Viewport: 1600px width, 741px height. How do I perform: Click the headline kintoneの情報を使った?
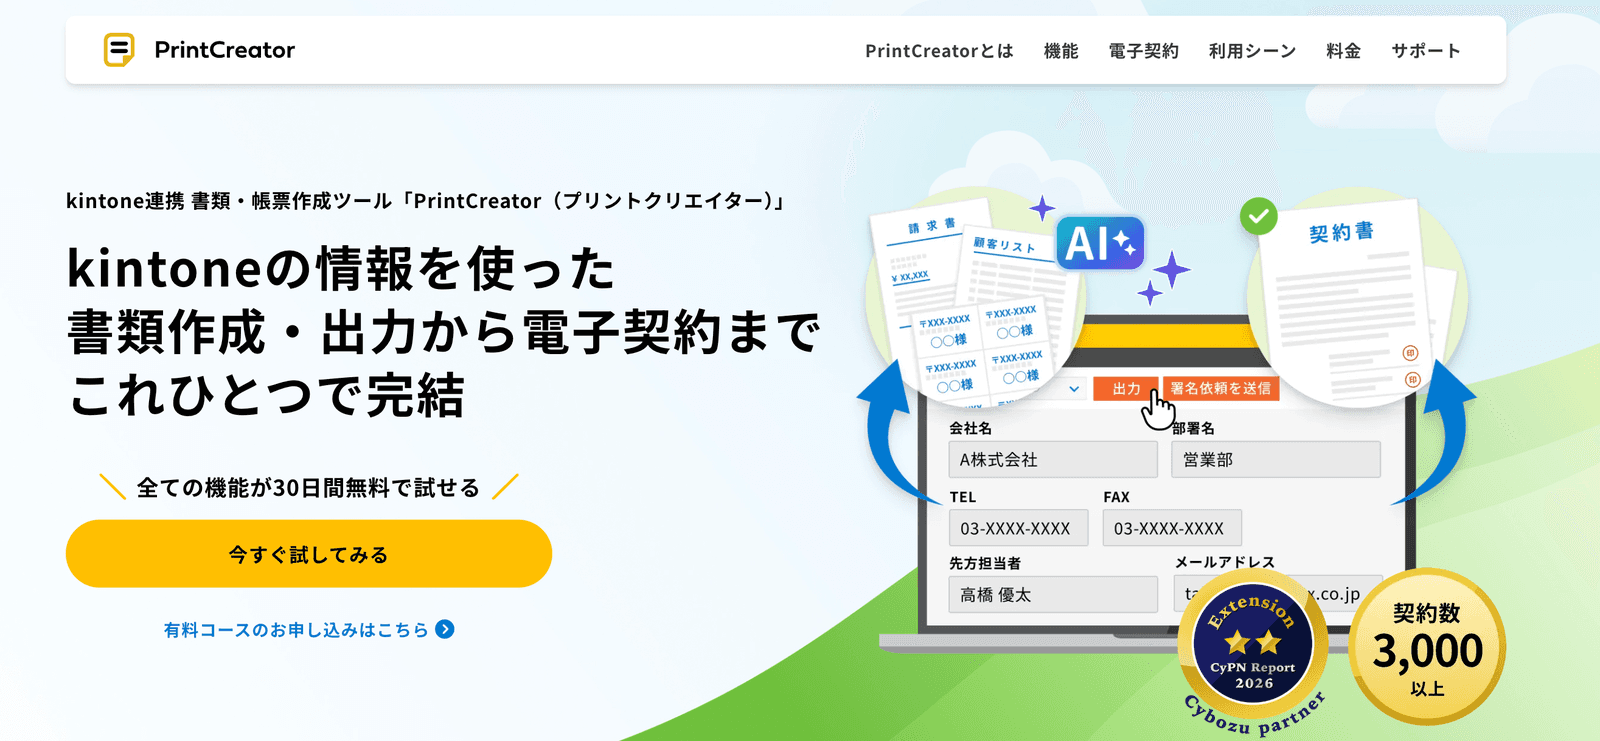tap(341, 269)
